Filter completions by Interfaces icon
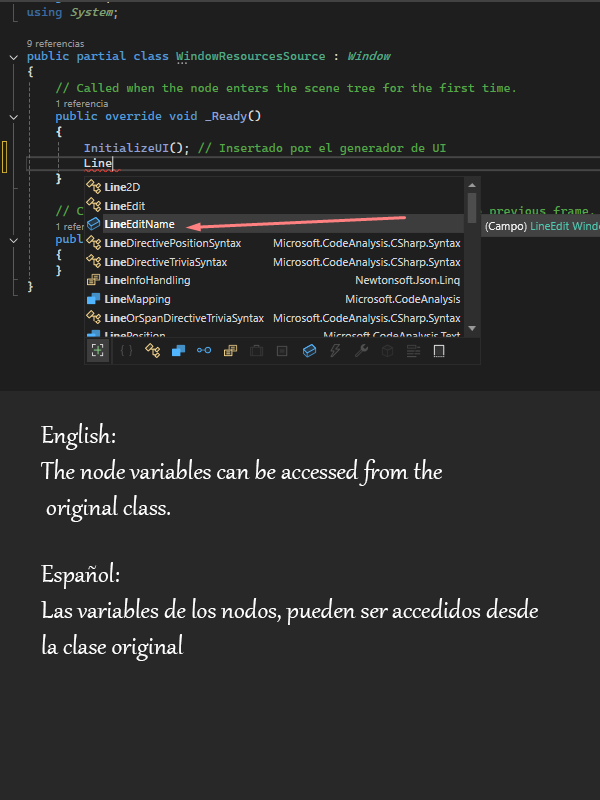Screen dimensions: 600x800 click(x=204, y=351)
